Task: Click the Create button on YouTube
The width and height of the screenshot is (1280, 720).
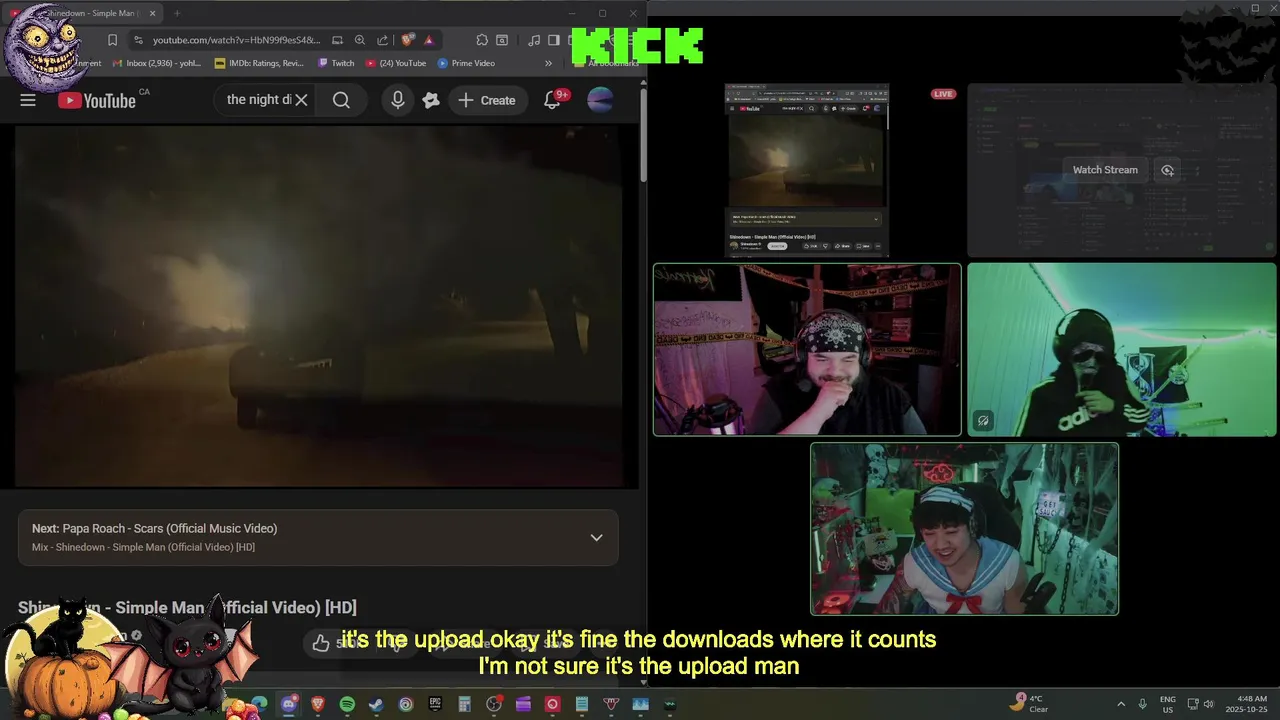Action: [487, 100]
